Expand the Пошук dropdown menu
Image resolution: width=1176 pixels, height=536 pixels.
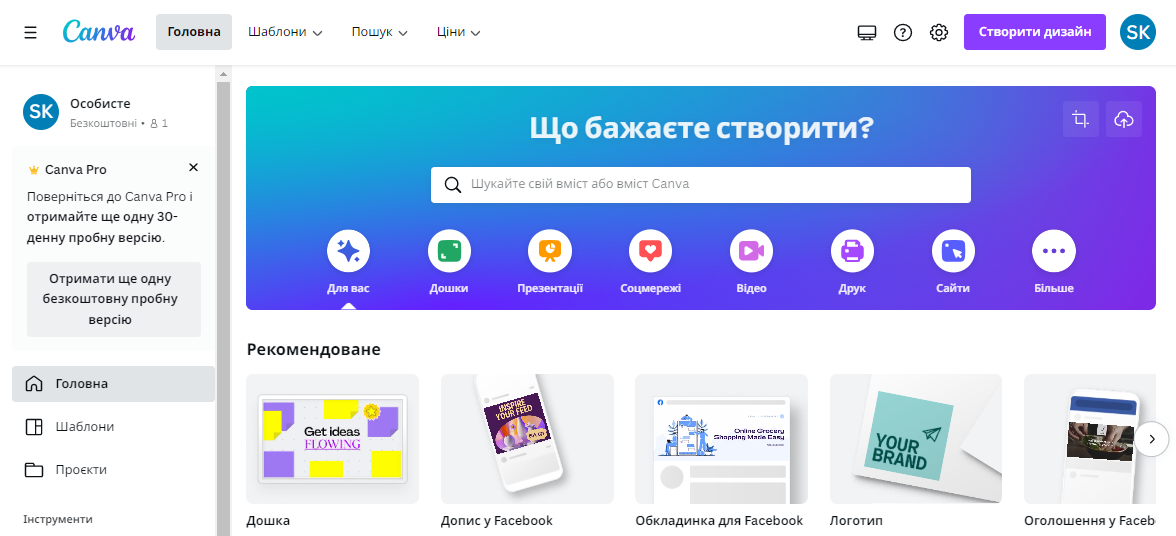[380, 32]
